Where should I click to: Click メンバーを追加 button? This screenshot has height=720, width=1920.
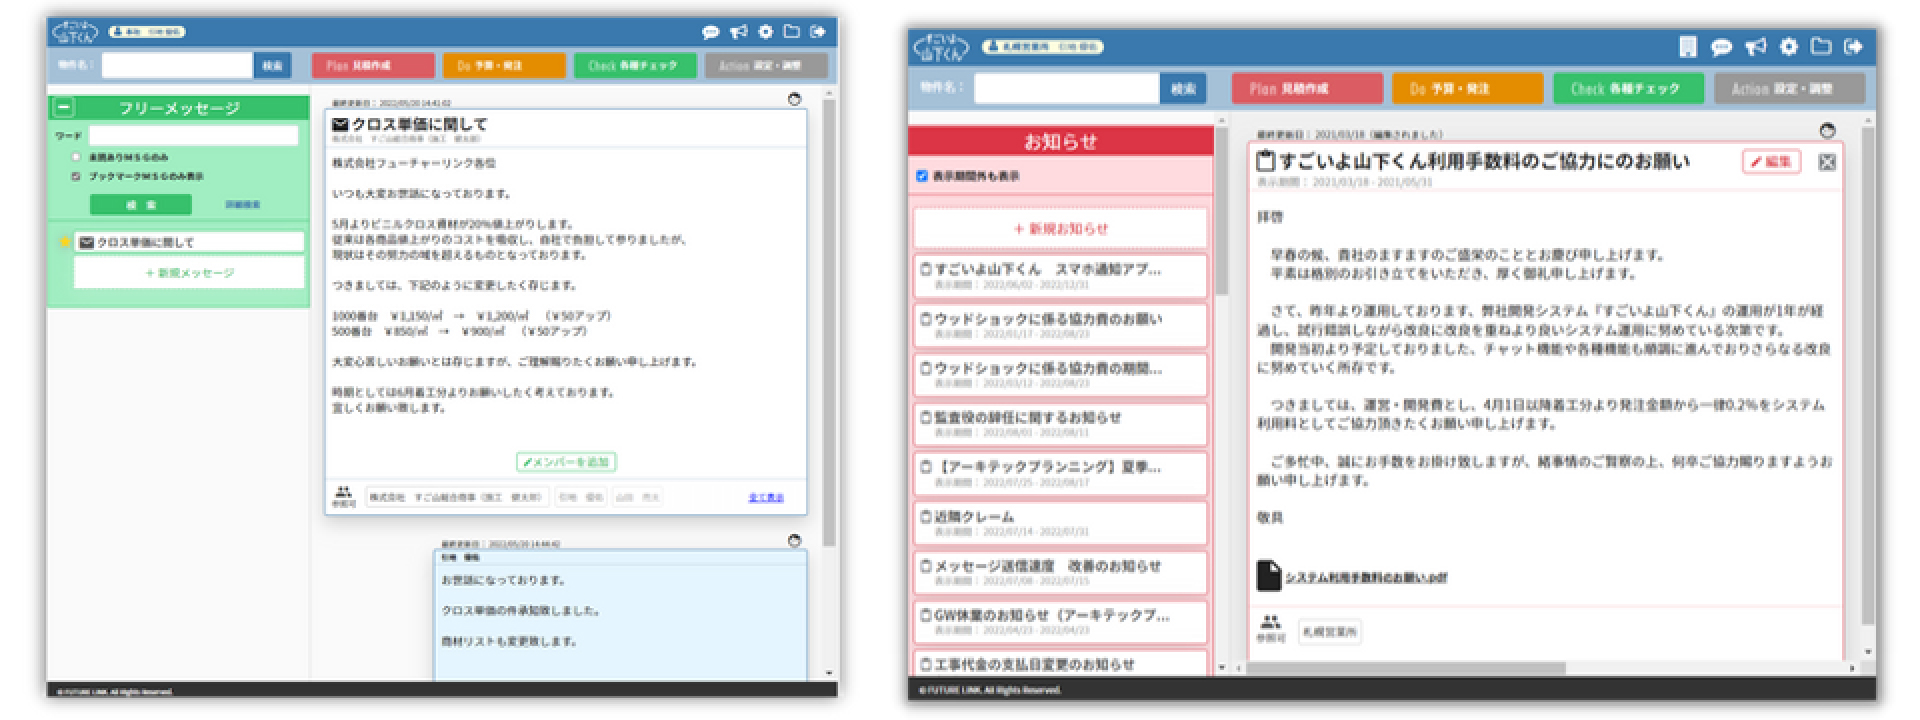click(x=566, y=462)
